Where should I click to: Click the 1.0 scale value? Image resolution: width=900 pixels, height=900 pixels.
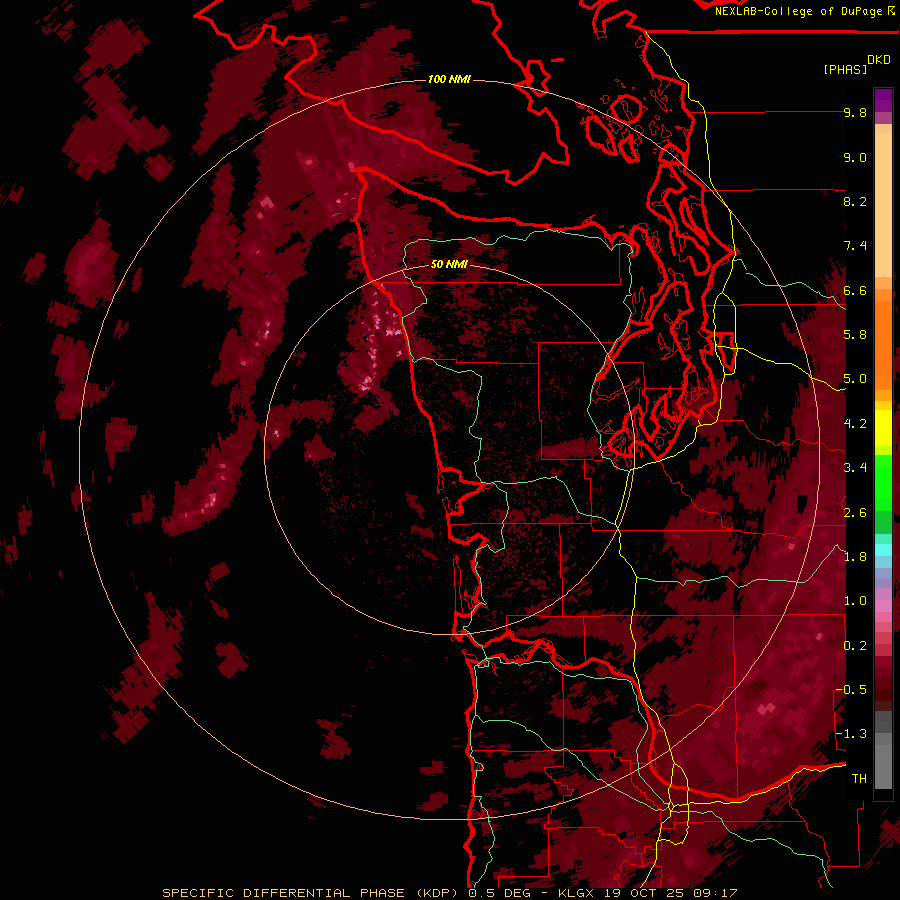click(x=855, y=601)
